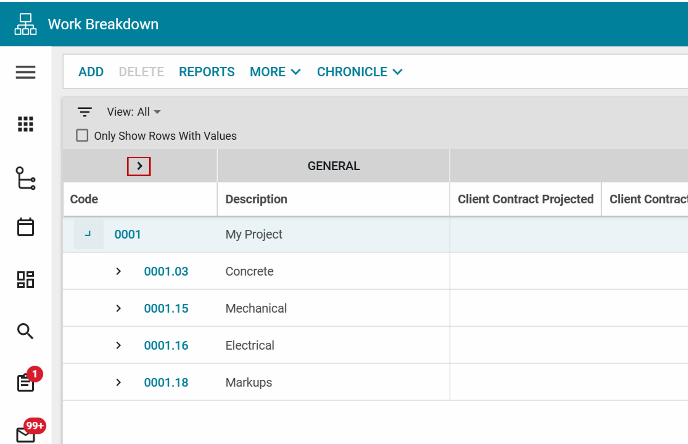Expand columns using the arrow above Code
Image resolution: width=688 pixels, height=444 pixels.
[139, 166]
